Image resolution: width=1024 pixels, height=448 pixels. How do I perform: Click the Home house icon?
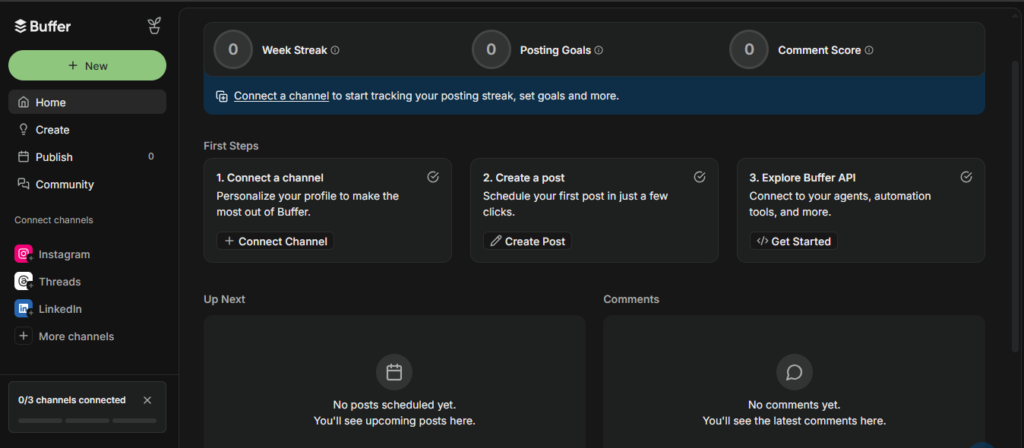(24, 102)
